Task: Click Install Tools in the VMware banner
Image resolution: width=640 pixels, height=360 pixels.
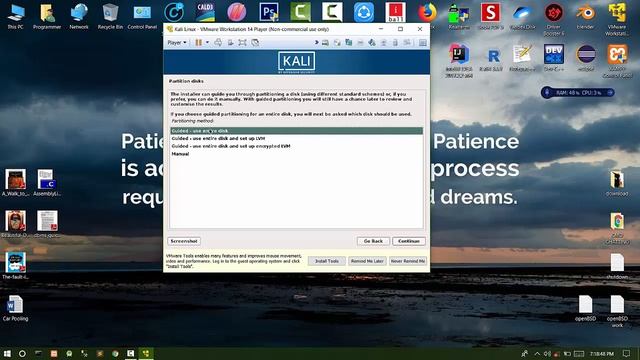Action: point(327,261)
